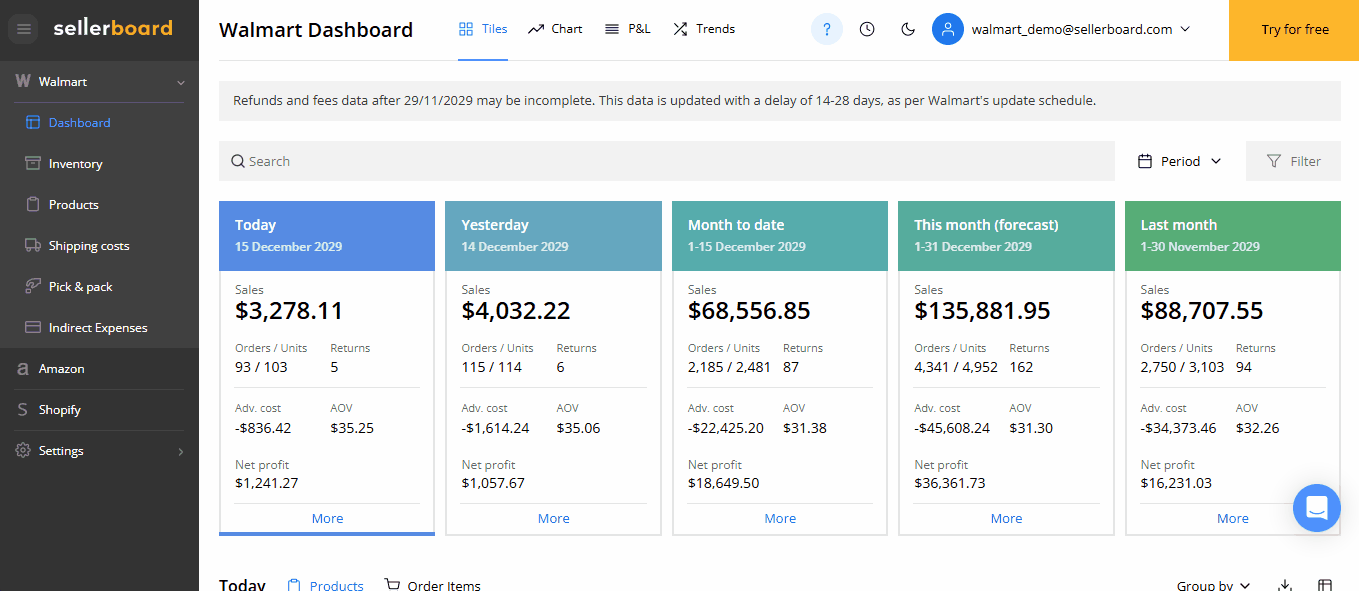Click the clock history icon
Screen dimensions: 1359x591
point(867,29)
